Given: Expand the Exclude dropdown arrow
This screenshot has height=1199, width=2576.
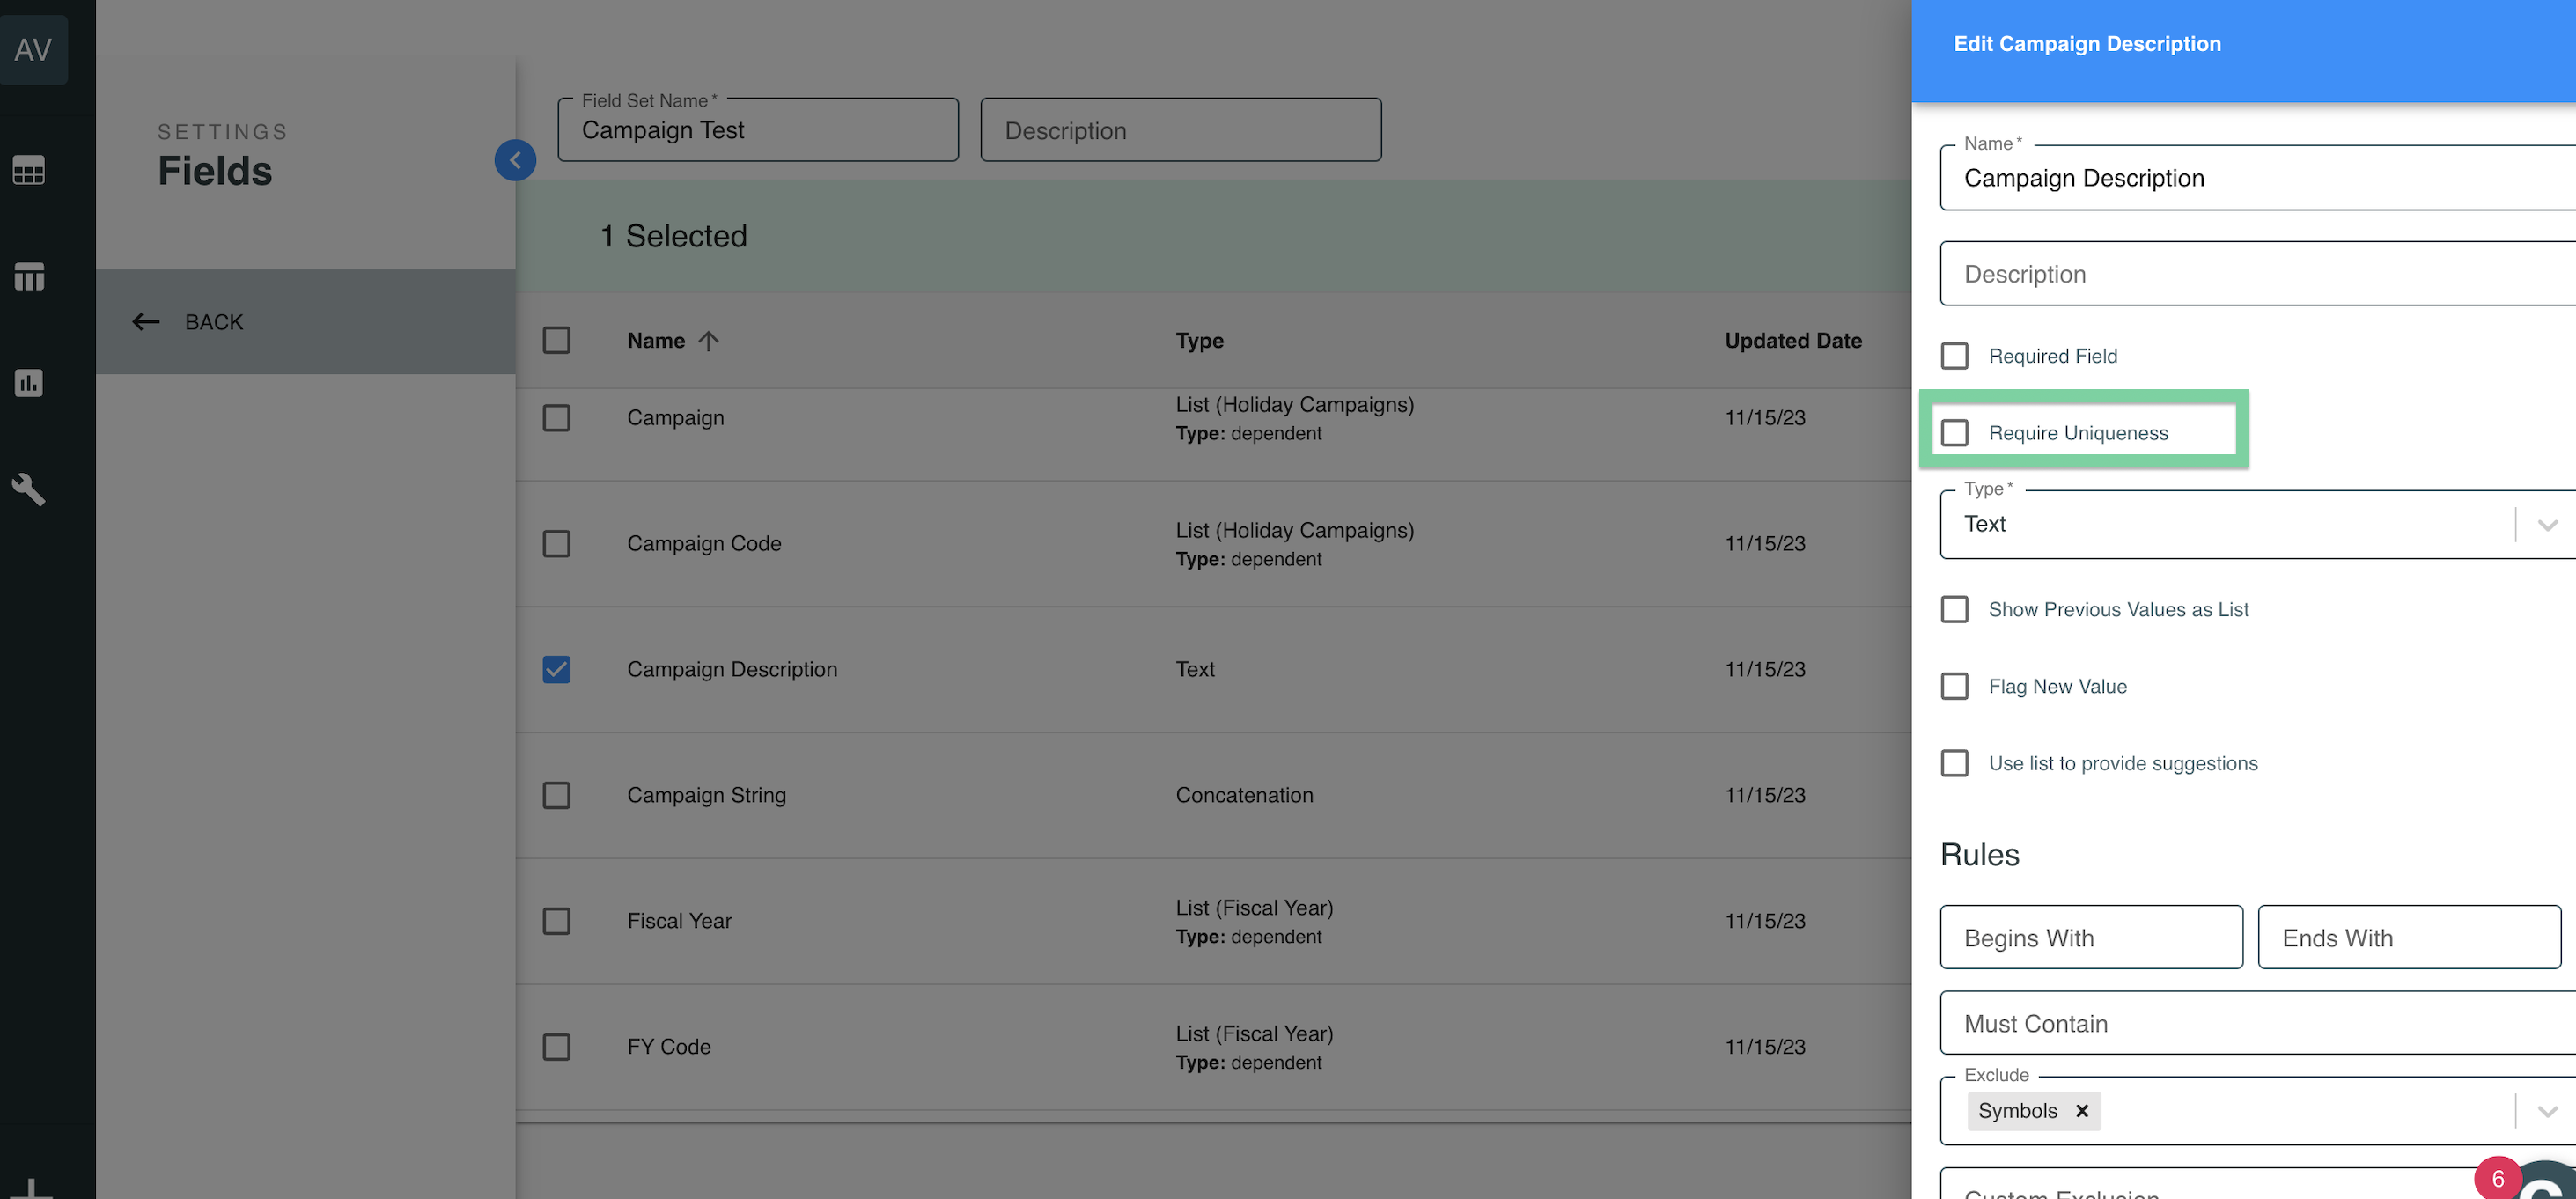Looking at the screenshot, I should tap(2547, 1110).
